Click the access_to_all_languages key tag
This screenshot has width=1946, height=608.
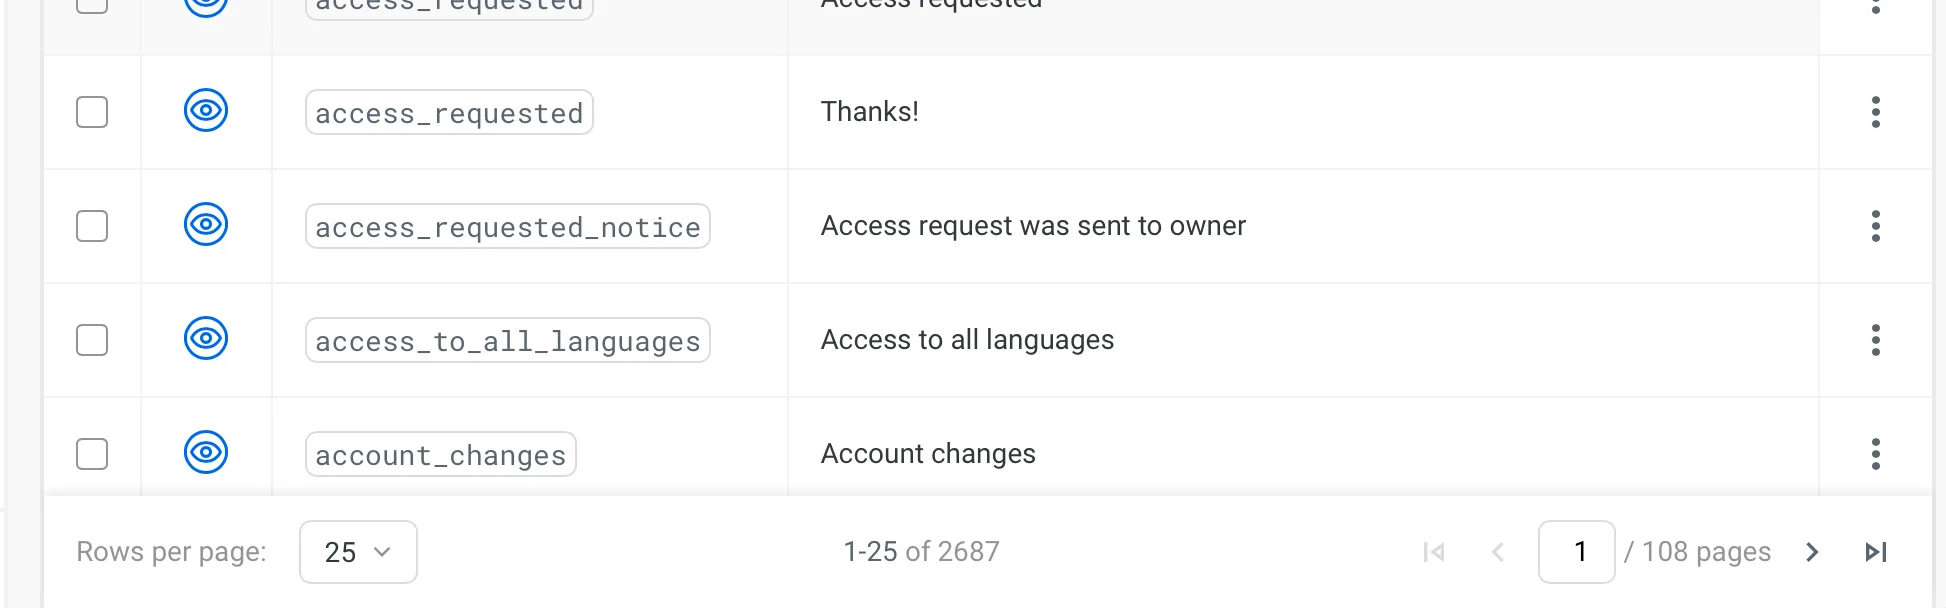point(507,341)
